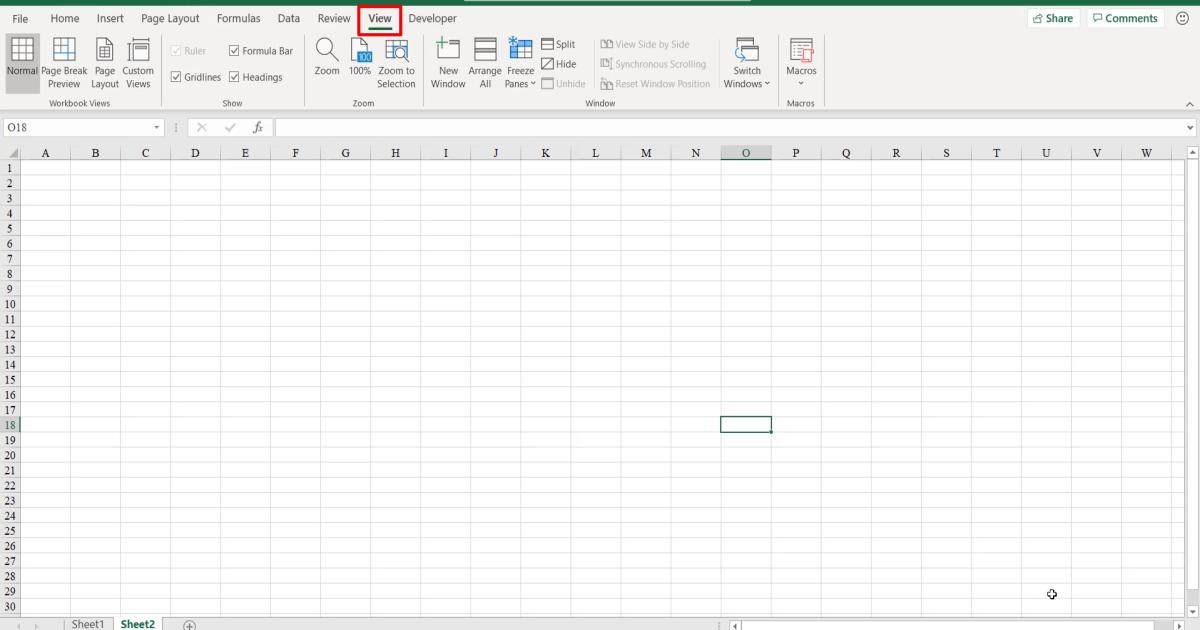Open the Freeze Panes dropdown
This screenshot has height=630, width=1200.
point(520,62)
